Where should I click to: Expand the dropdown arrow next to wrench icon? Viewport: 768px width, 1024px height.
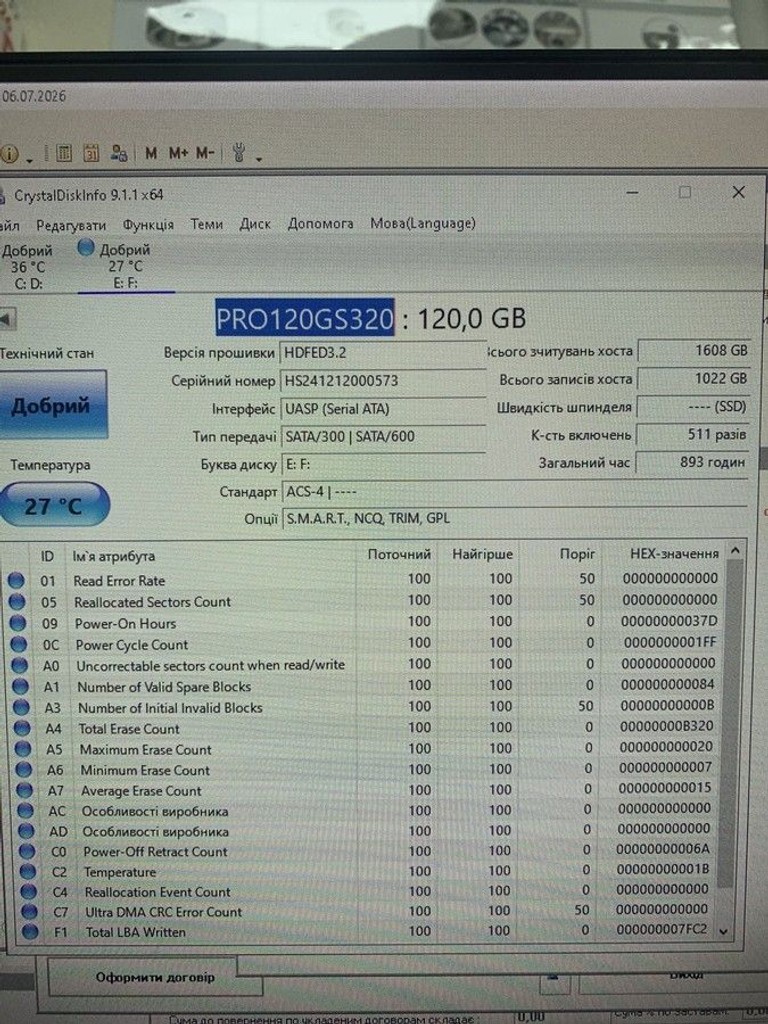[x=259, y=159]
